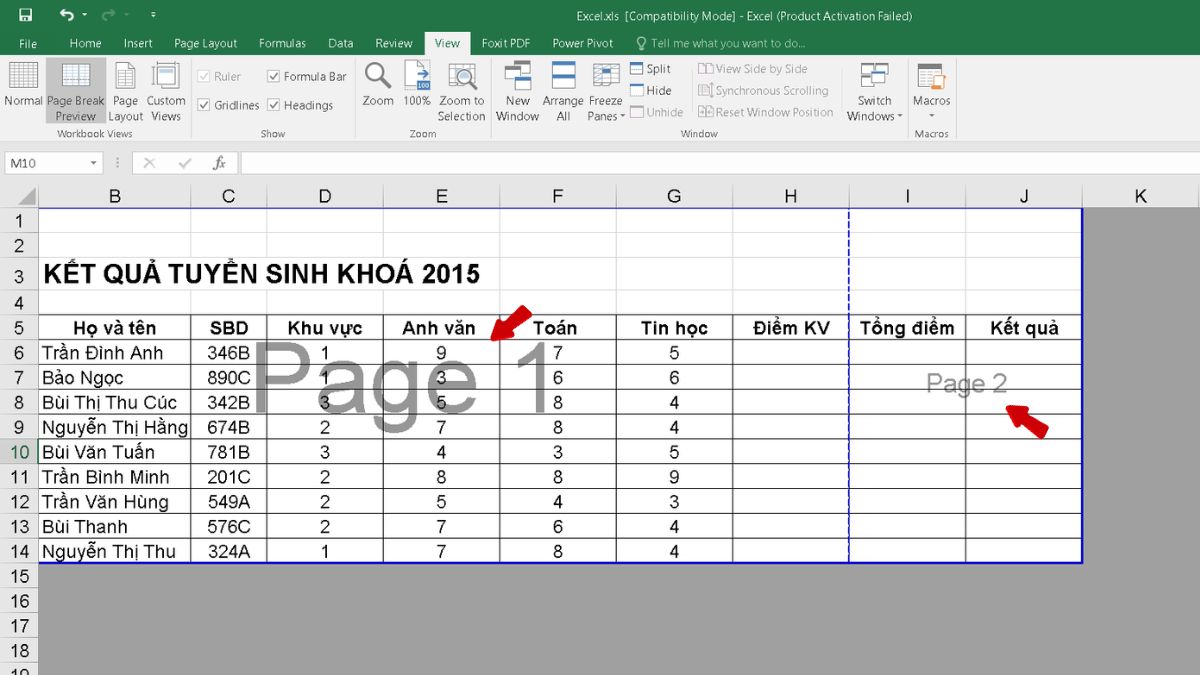1200x675 pixels.
Task: Select header cell Họ và tên
Action: tap(115, 328)
